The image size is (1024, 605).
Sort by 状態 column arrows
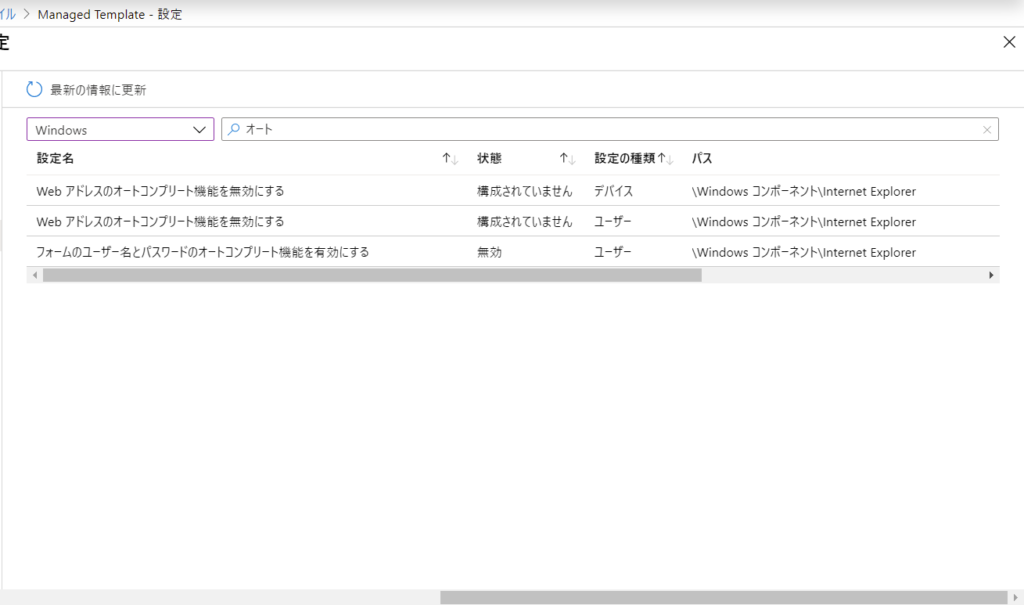(x=567, y=159)
